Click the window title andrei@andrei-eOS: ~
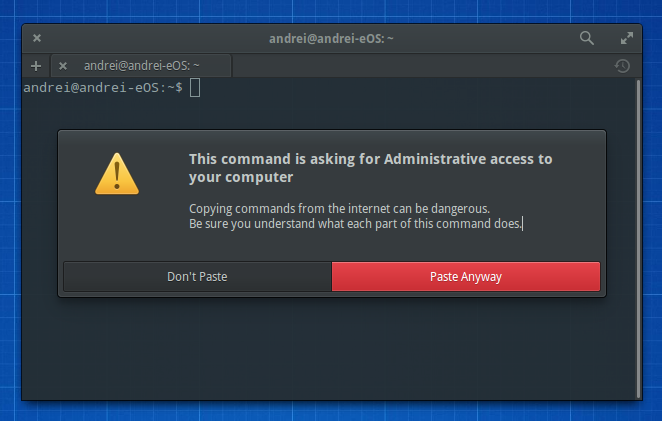Screen dimensions: 662x421 click(x=331, y=38)
